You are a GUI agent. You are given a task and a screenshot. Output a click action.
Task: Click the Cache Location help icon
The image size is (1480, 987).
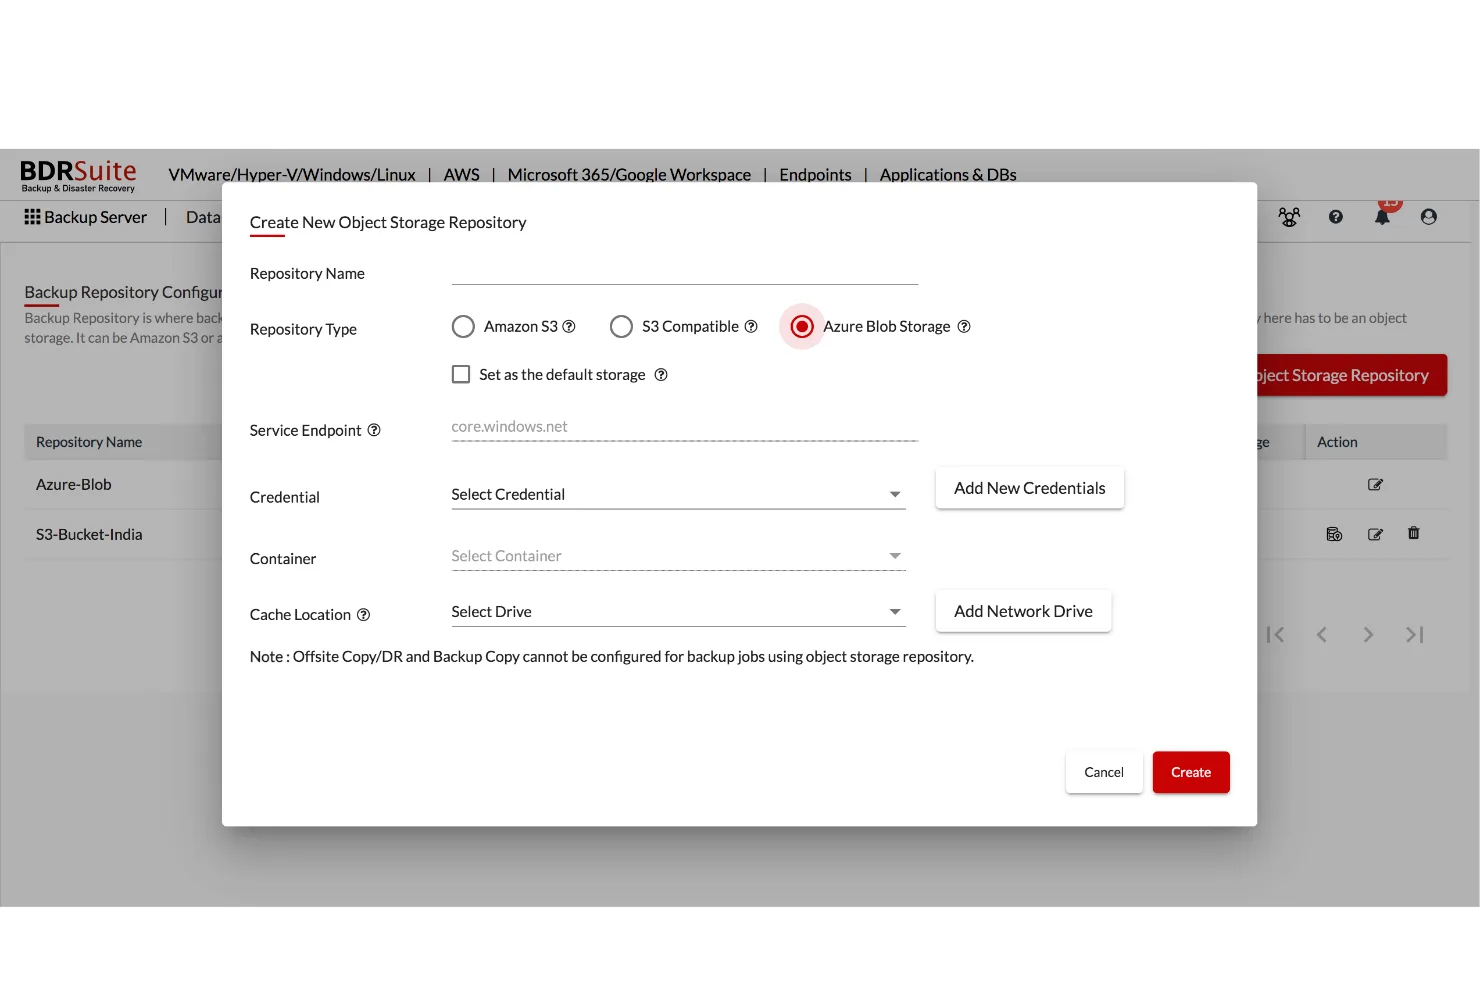point(364,615)
